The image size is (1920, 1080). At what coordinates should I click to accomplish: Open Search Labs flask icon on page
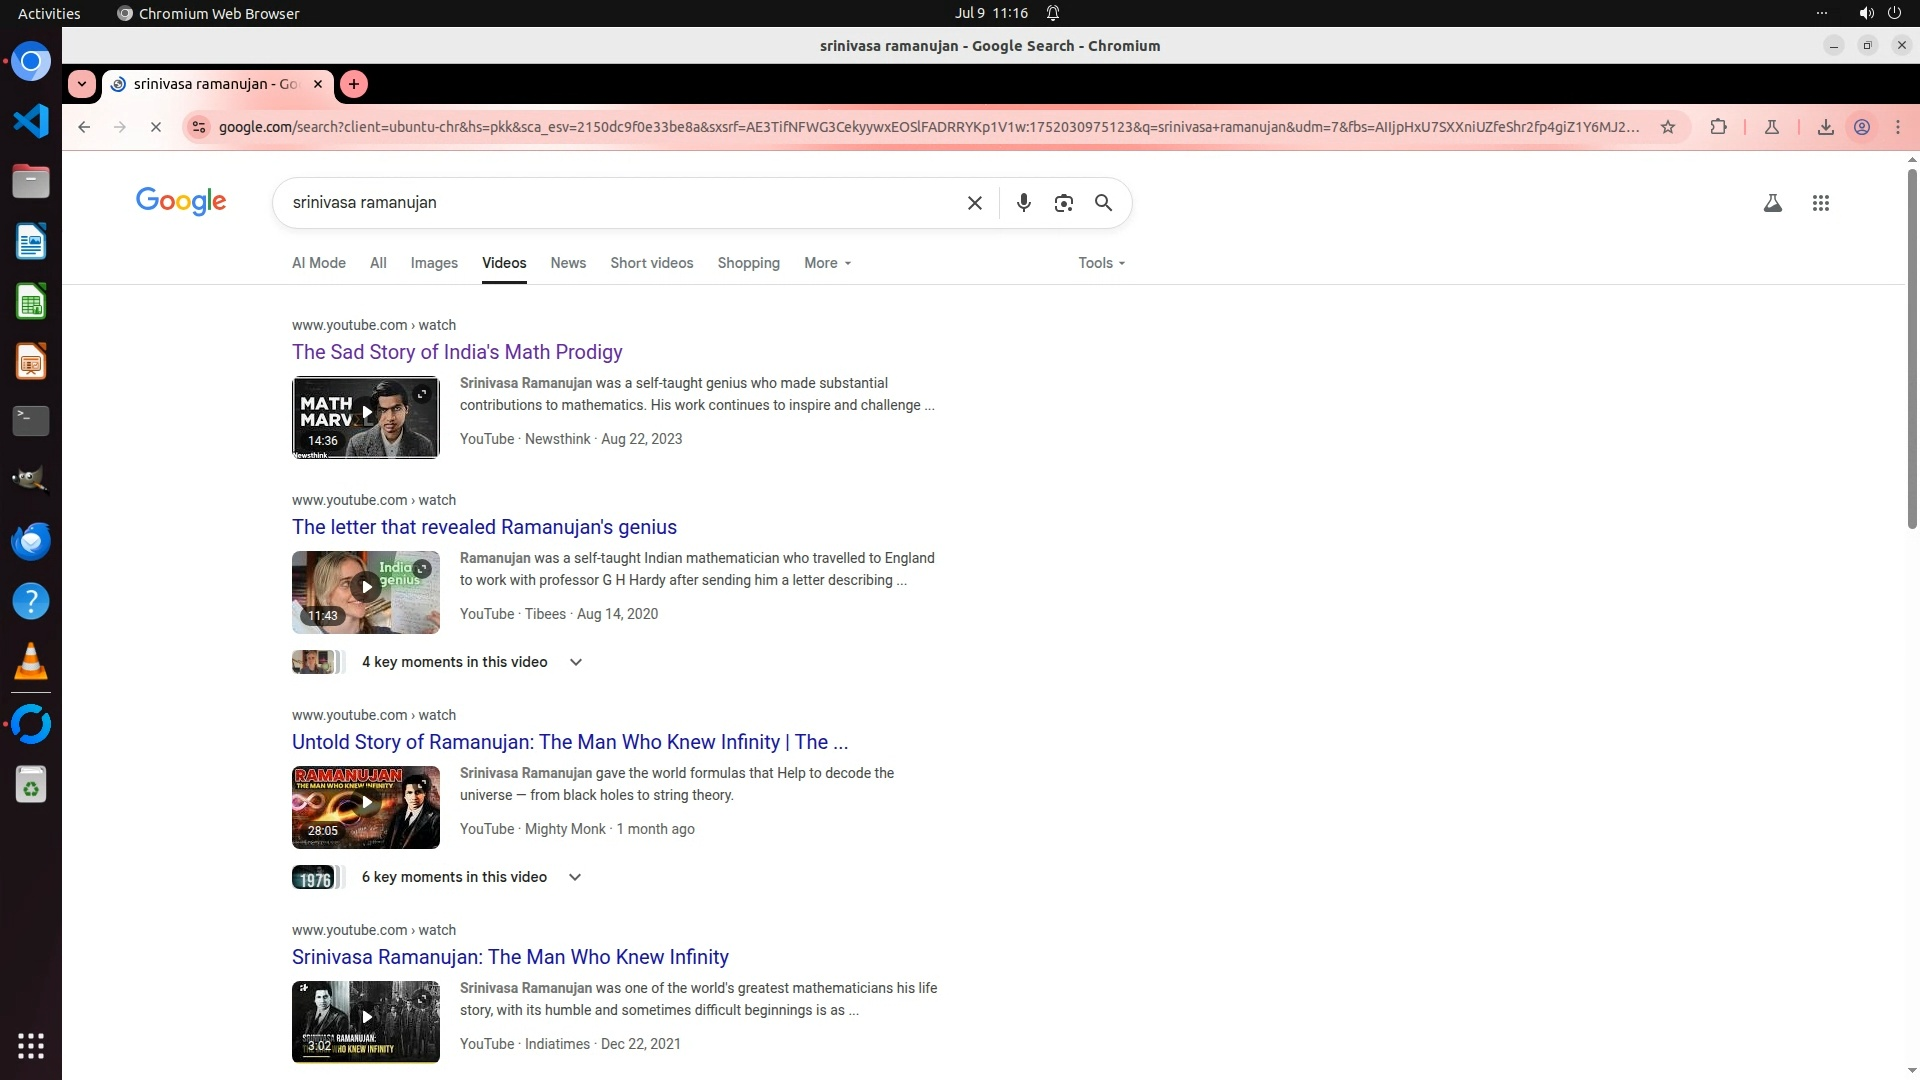1772,203
